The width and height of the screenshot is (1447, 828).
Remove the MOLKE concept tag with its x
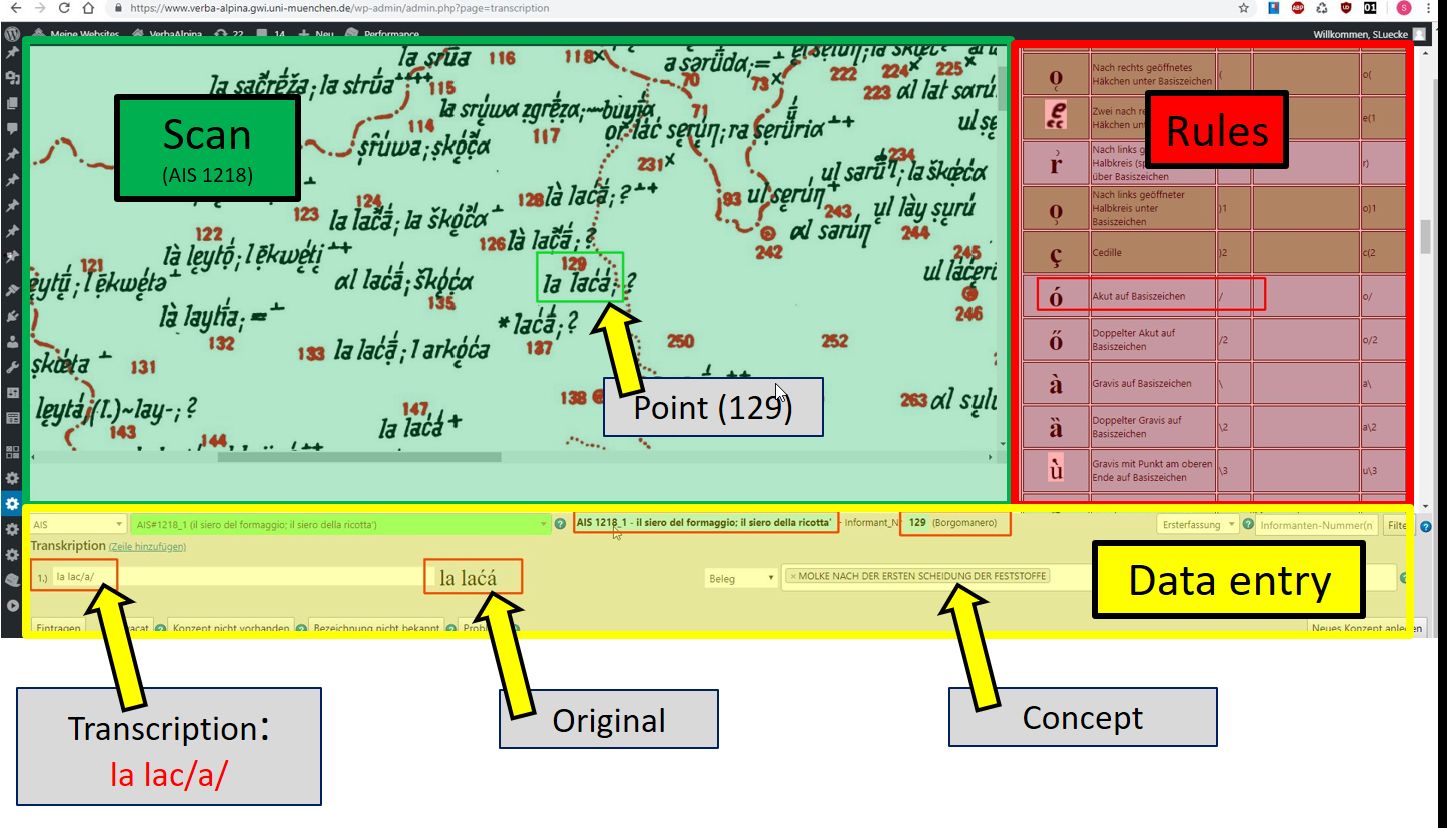(793, 576)
